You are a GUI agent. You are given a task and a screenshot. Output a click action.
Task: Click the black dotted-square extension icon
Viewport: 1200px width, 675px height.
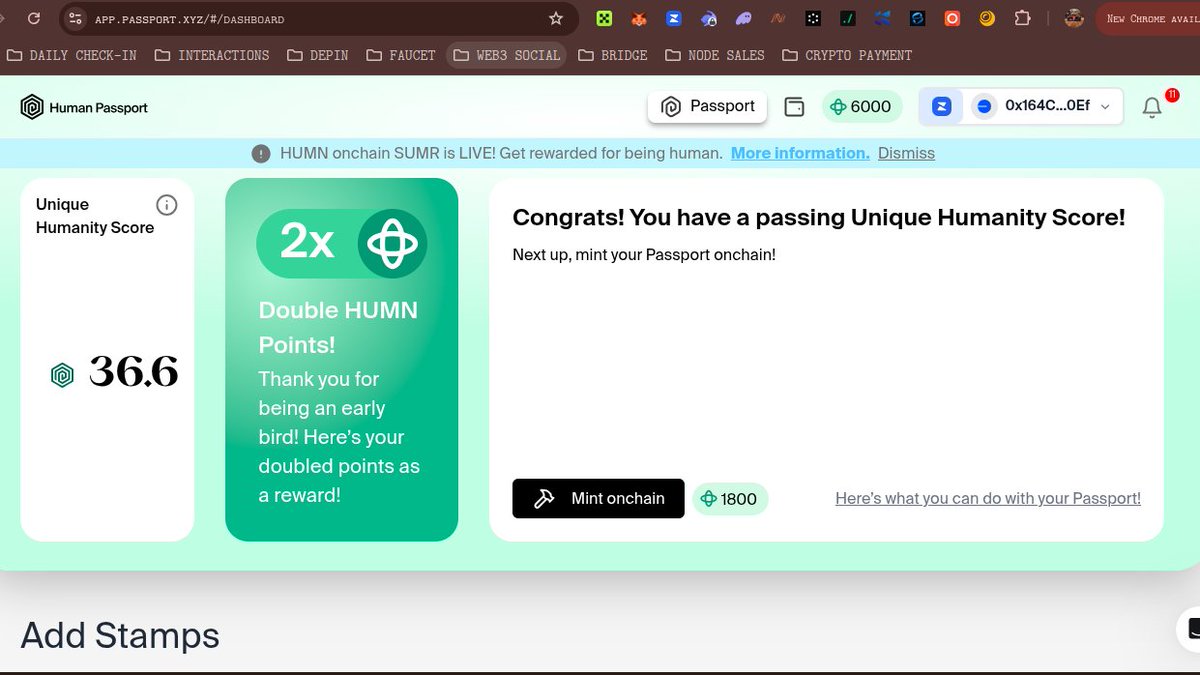coord(813,18)
